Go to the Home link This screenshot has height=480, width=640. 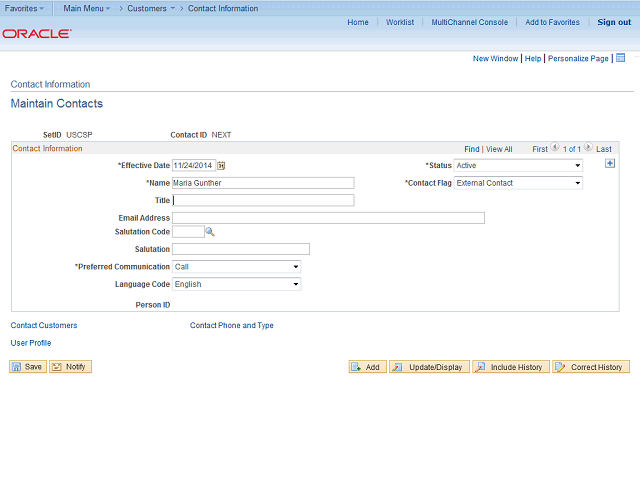[x=358, y=22]
